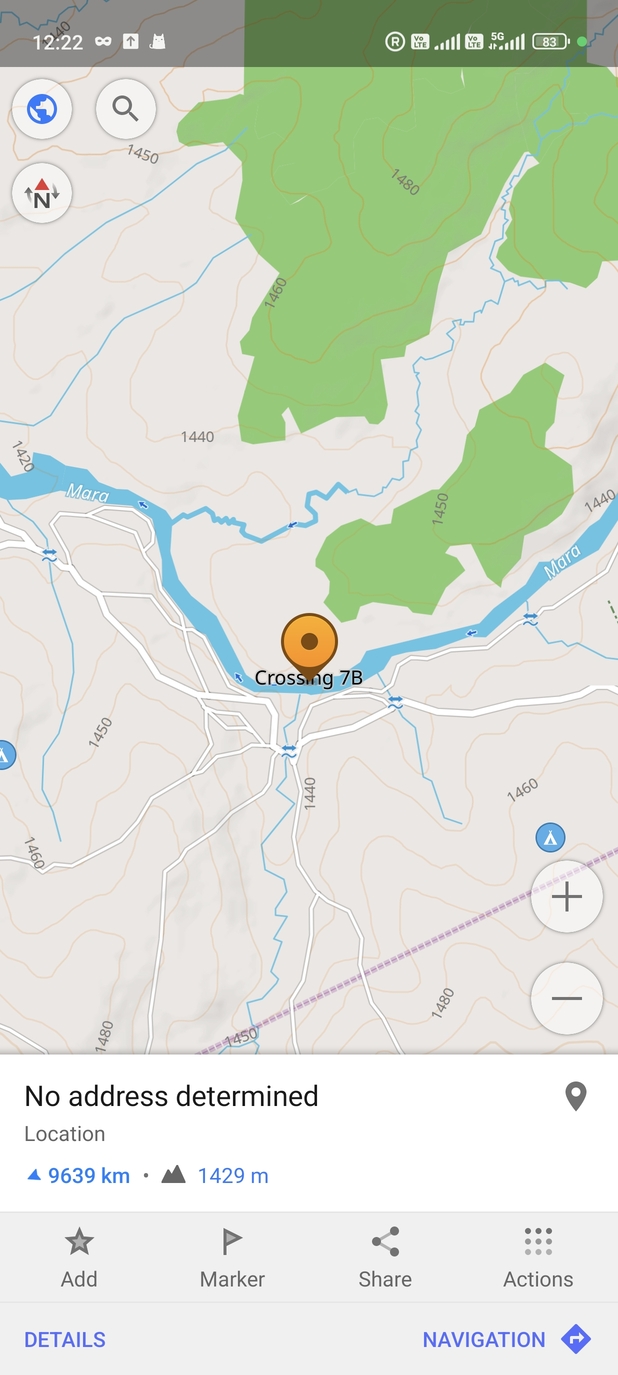Start NAVIGATION to this point
This screenshot has width=618, height=1375.
pyautogui.click(x=507, y=1339)
